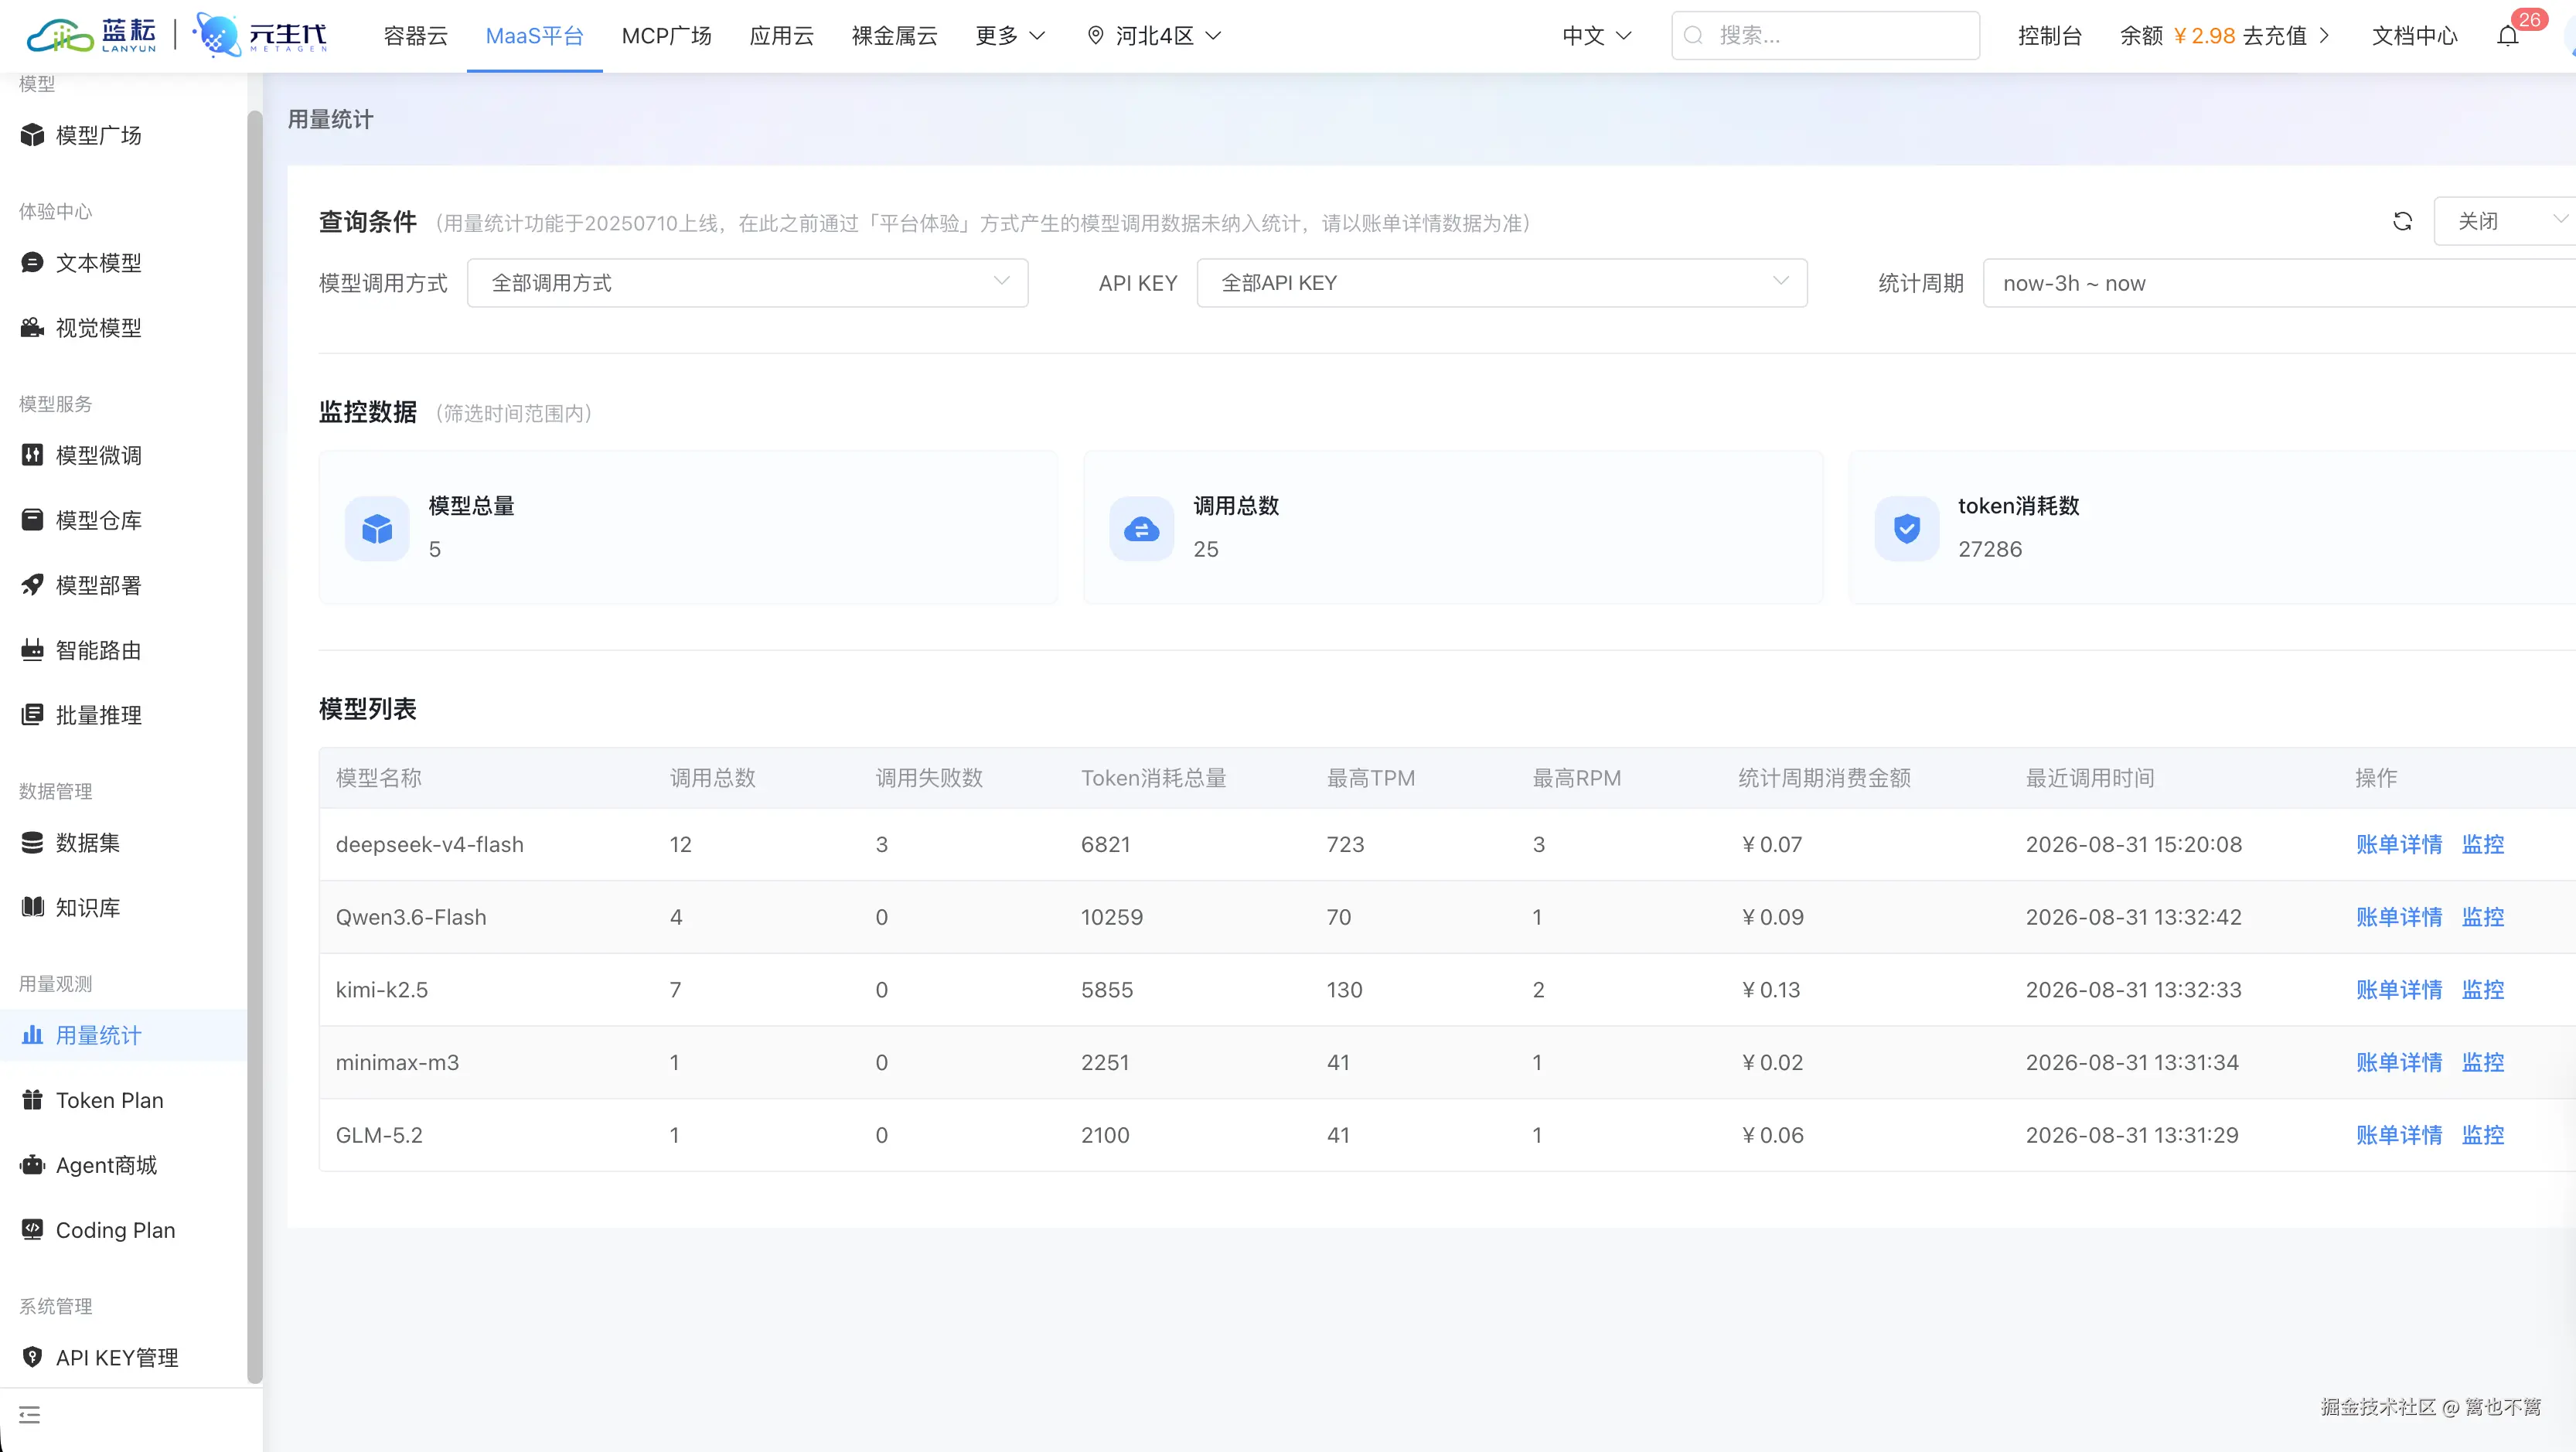Click the 用量统计 bar chart icon
The width and height of the screenshot is (2576, 1452).
pyautogui.click(x=33, y=1035)
